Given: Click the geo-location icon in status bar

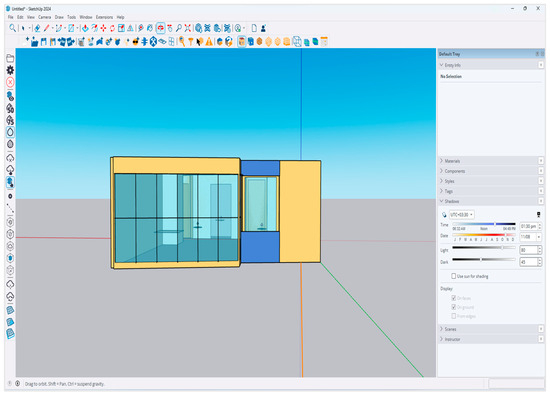Looking at the screenshot, I should tap(18, 383).
